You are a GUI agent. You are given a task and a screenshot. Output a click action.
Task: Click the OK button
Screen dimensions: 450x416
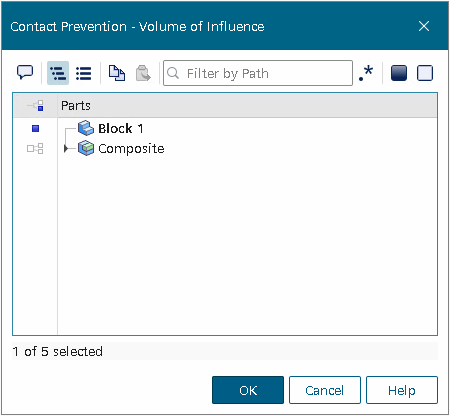tap(248, 390)
